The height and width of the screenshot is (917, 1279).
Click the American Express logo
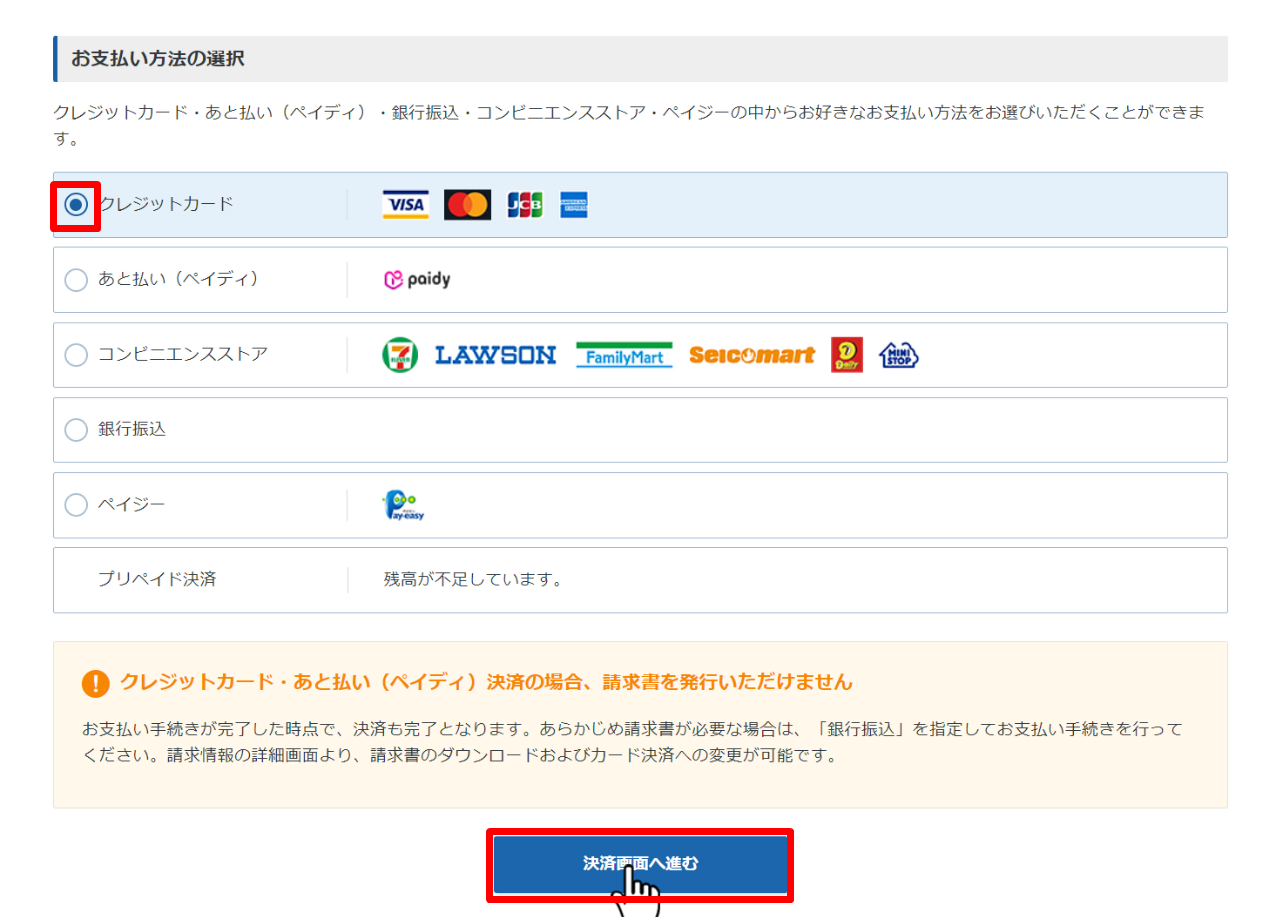573,204
